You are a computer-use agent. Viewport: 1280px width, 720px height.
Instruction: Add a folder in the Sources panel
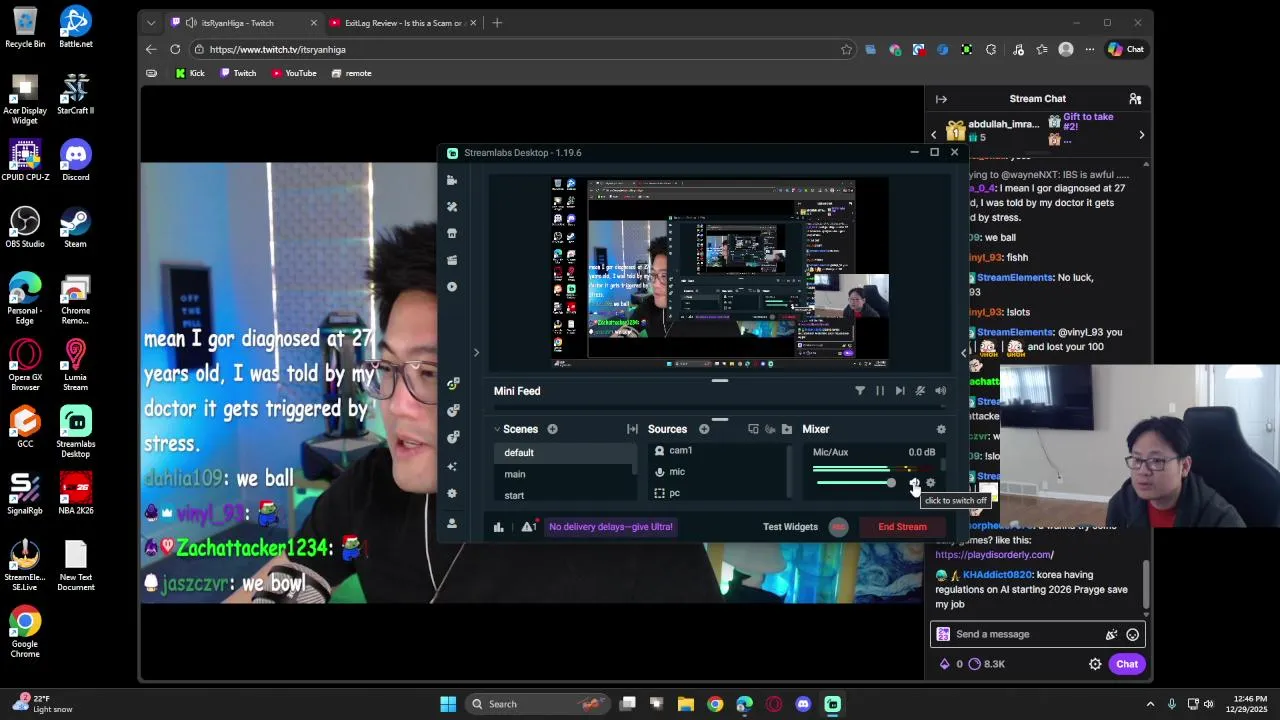(x=787, y=429)
